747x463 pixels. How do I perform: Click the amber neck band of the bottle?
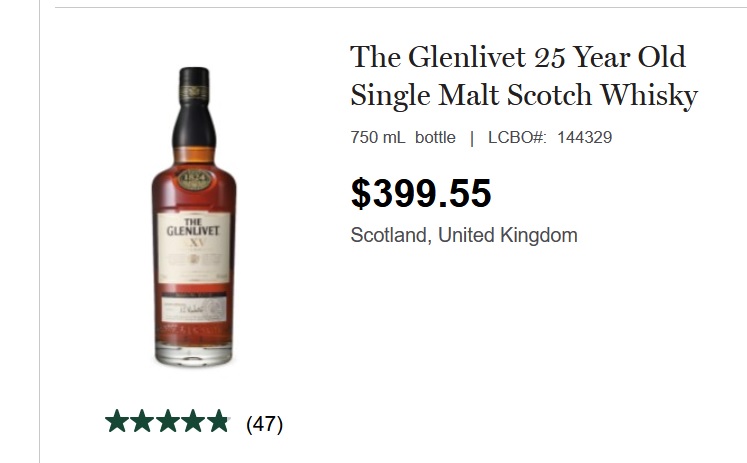pyautogui.click(x=194, y=155)
